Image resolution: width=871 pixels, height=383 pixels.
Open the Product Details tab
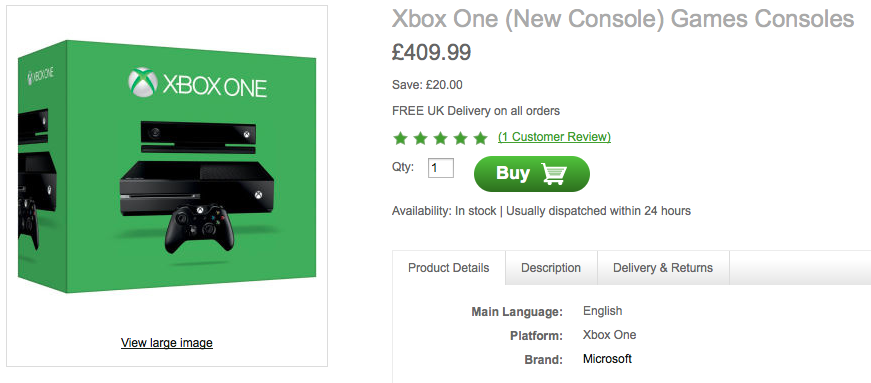(449, 268)
